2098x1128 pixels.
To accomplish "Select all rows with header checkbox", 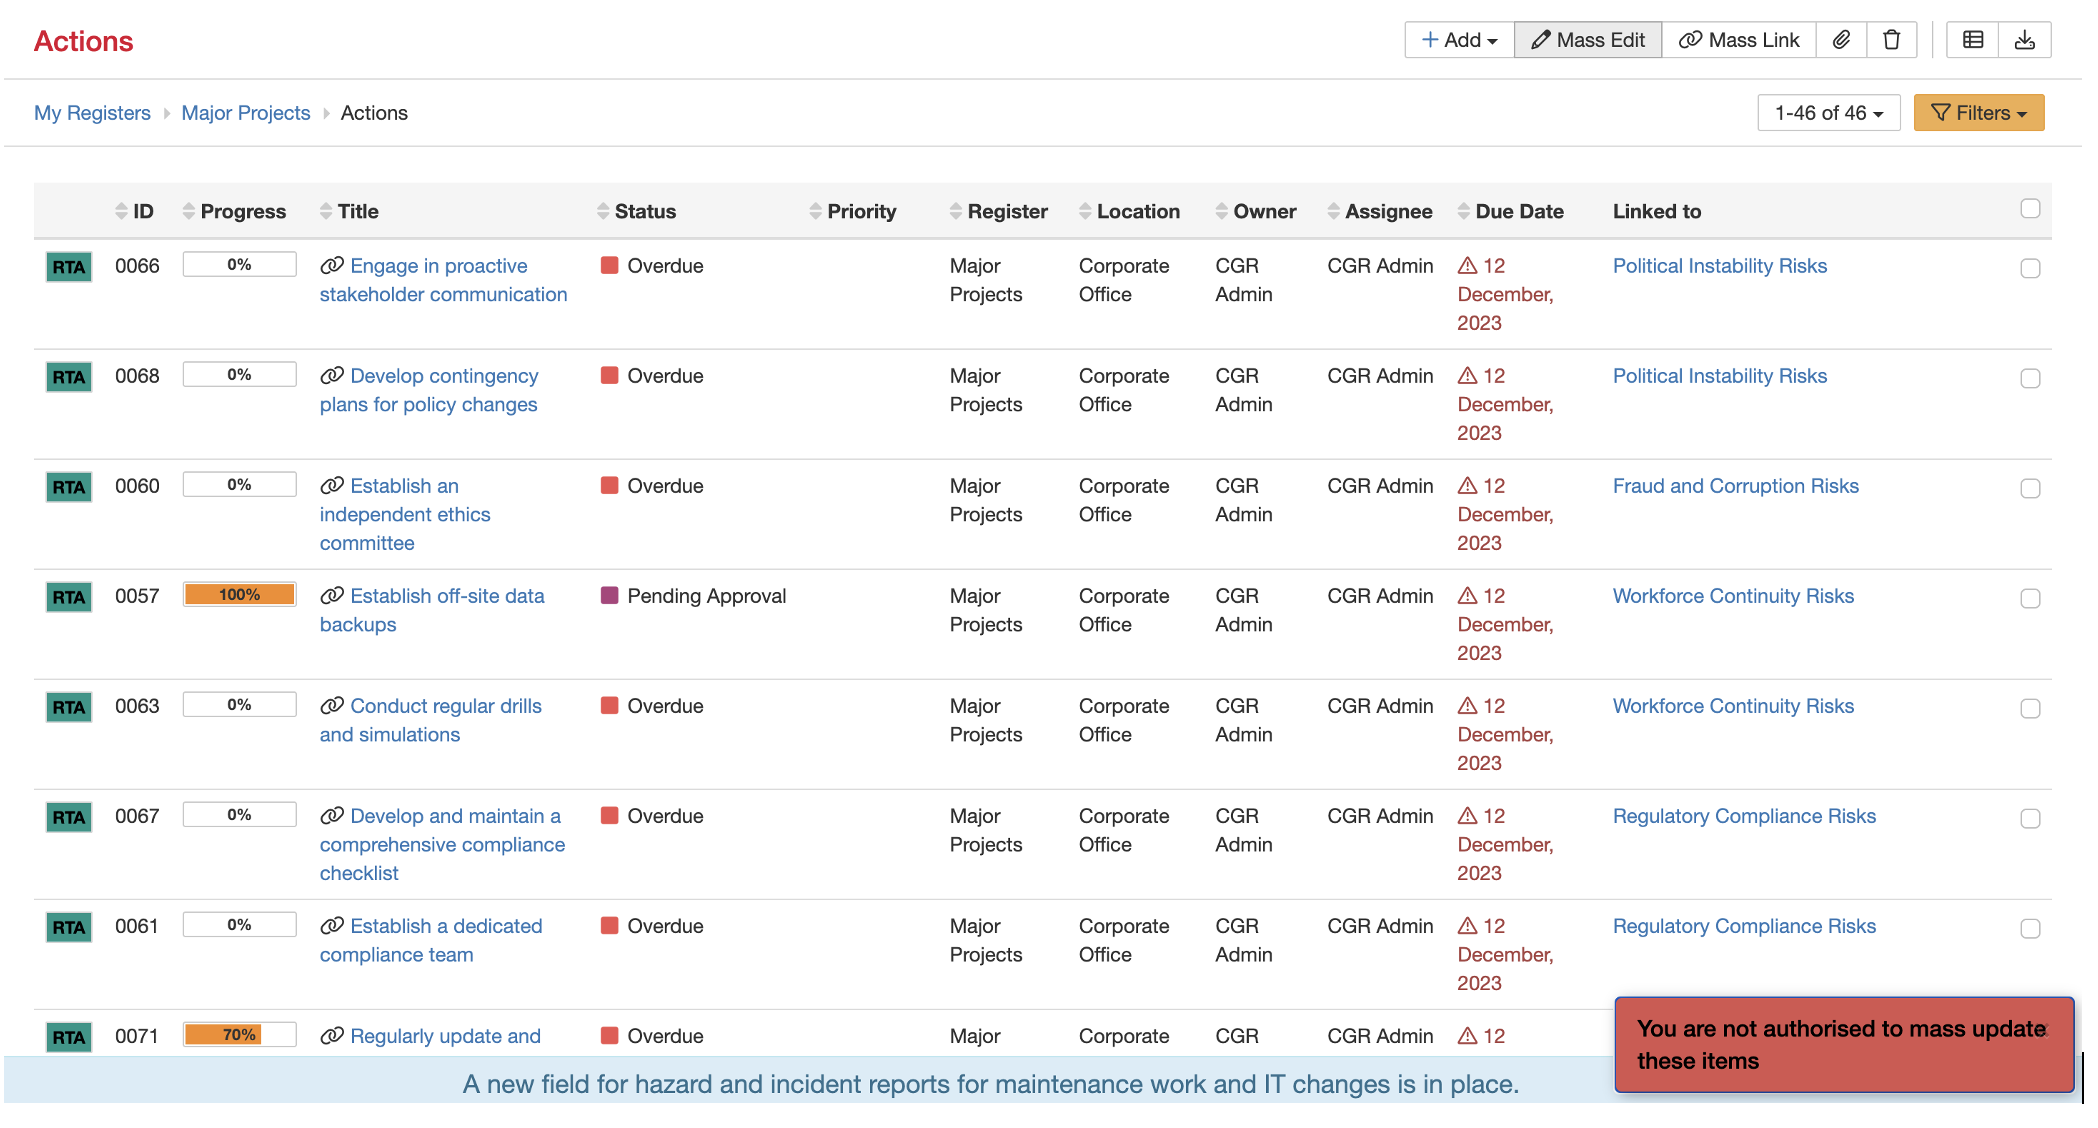I will pos(2030,209).
